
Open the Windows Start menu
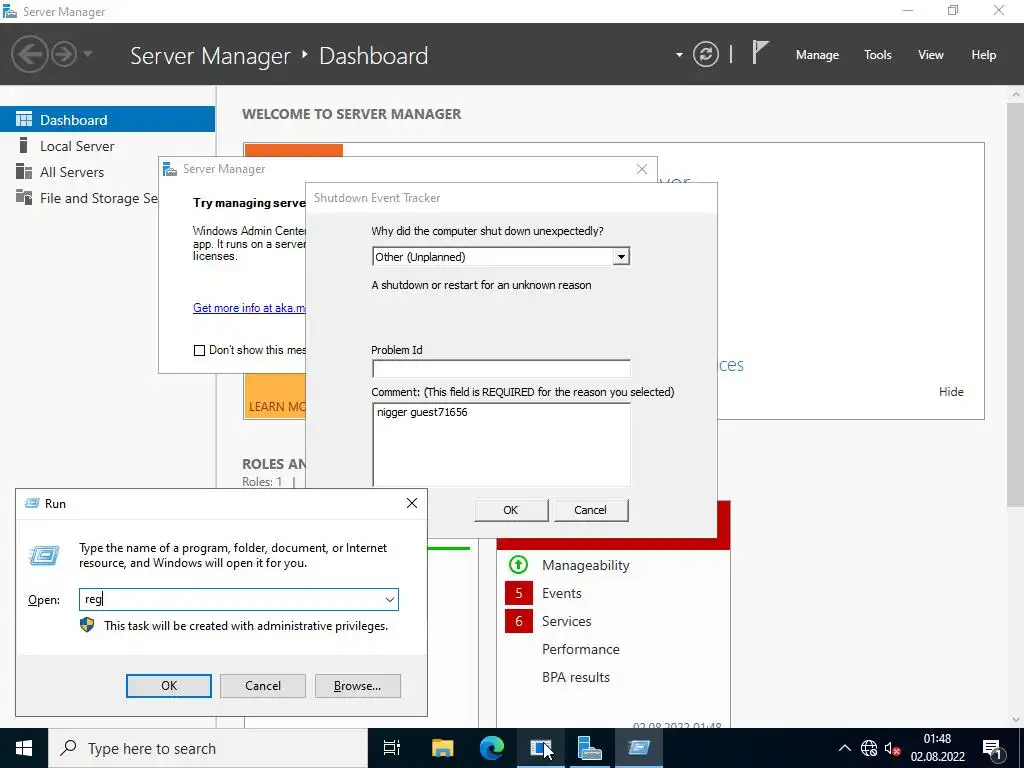click(x=24, y=748)
